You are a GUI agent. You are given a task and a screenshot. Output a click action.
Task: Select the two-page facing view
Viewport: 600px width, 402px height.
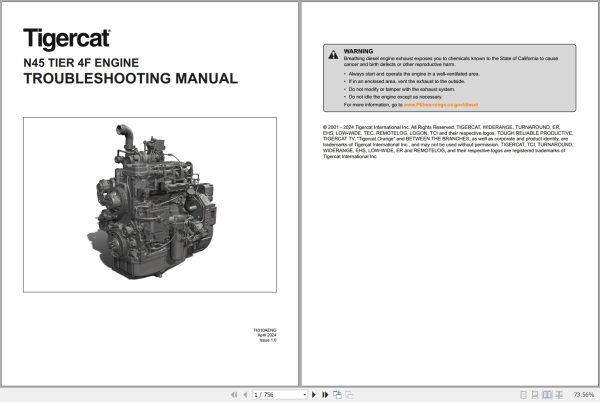[547, 394]
